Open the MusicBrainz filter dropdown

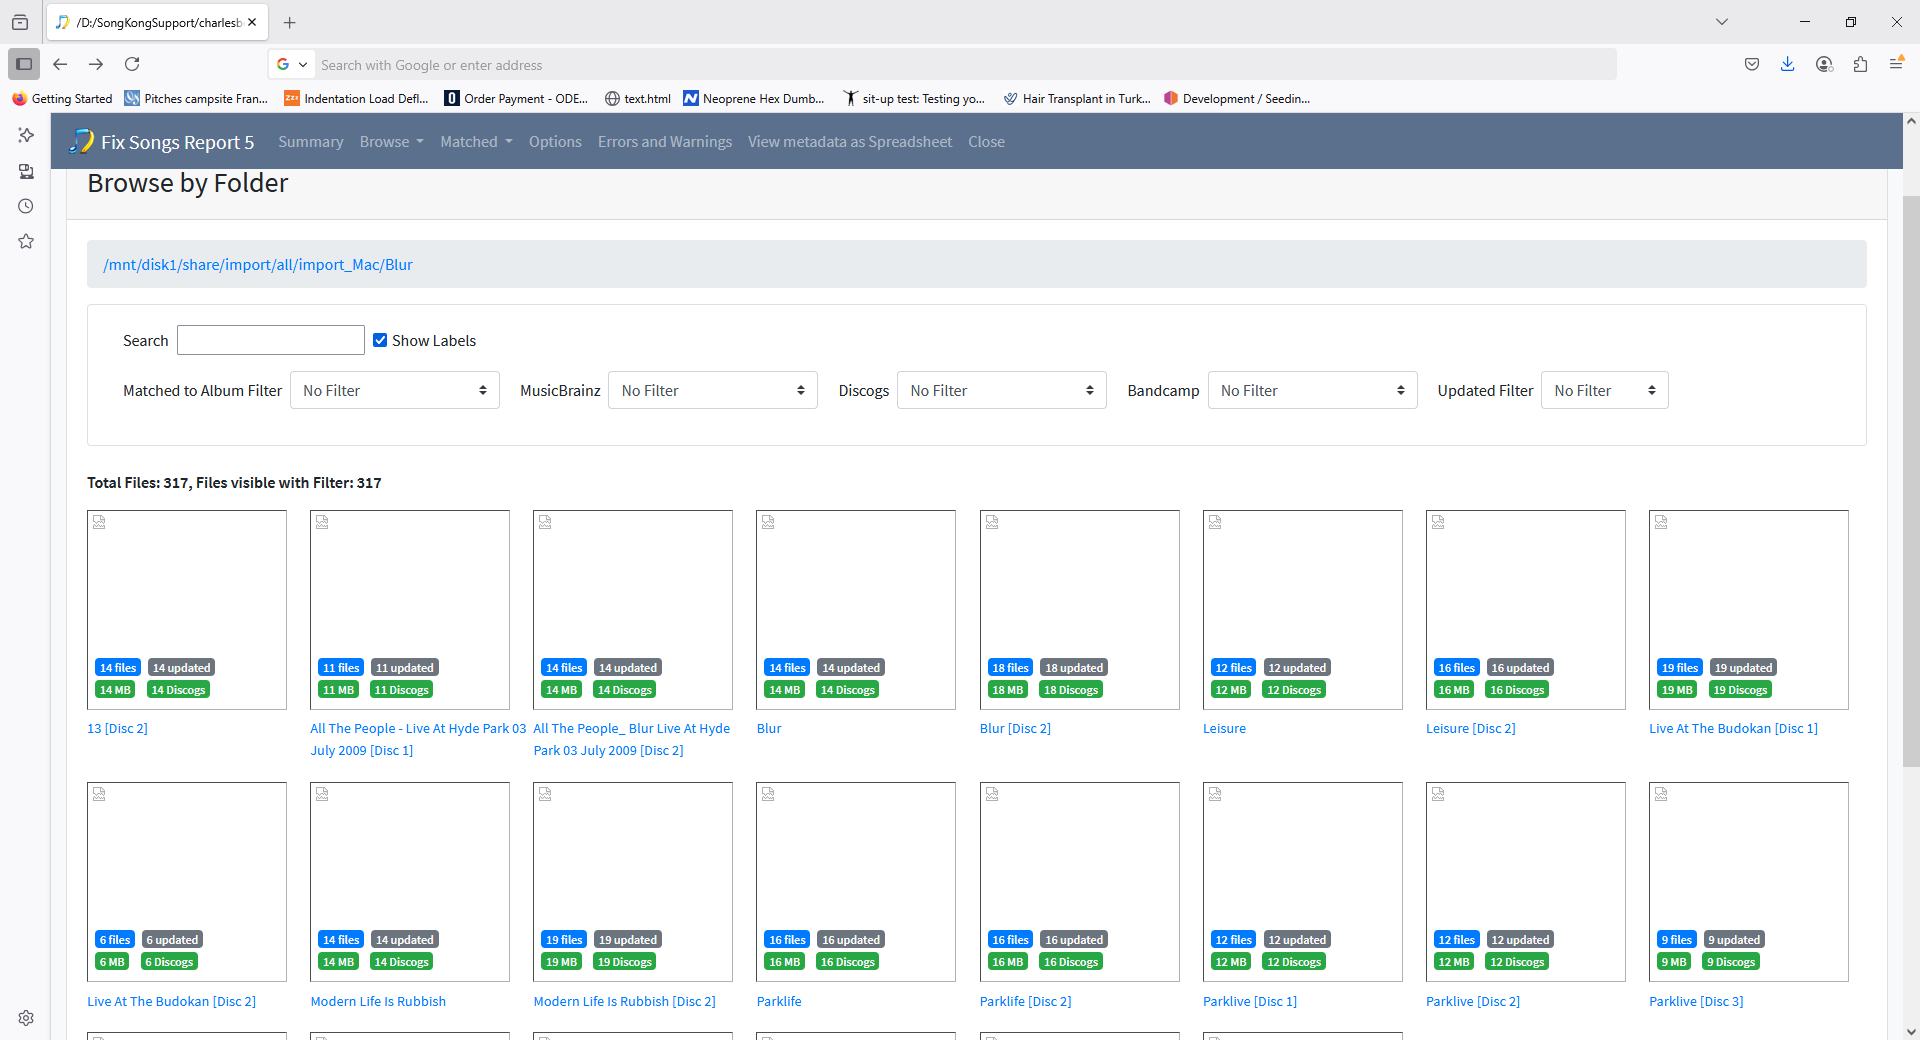pos(713,390)
